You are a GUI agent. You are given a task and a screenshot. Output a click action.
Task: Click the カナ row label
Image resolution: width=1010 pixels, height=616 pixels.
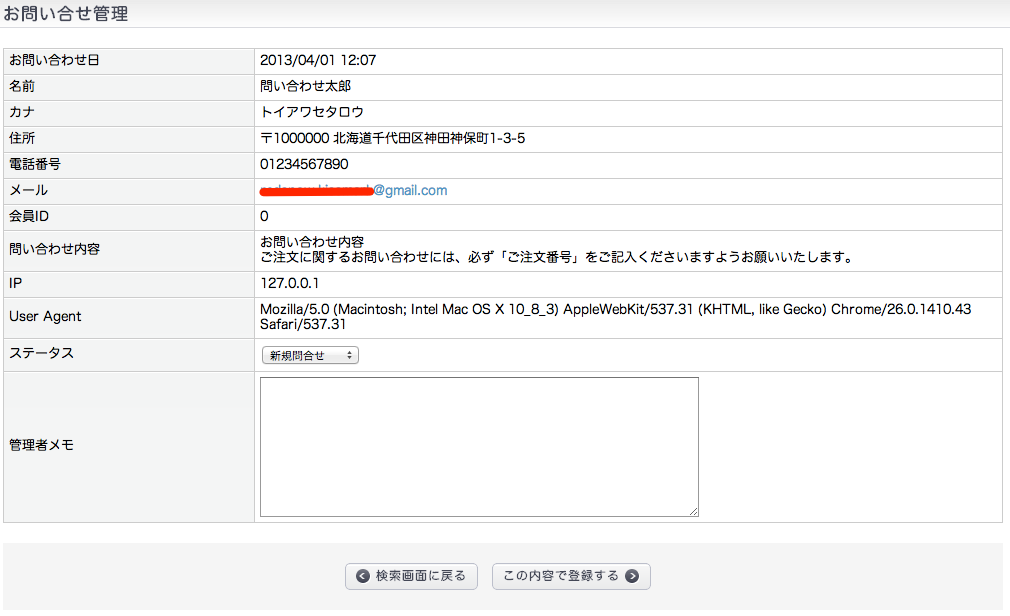click(x=22, y=112)
